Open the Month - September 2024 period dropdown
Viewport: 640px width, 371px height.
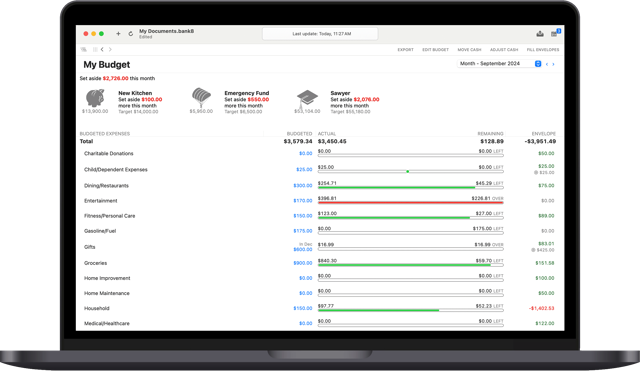(x=500, y=64)
